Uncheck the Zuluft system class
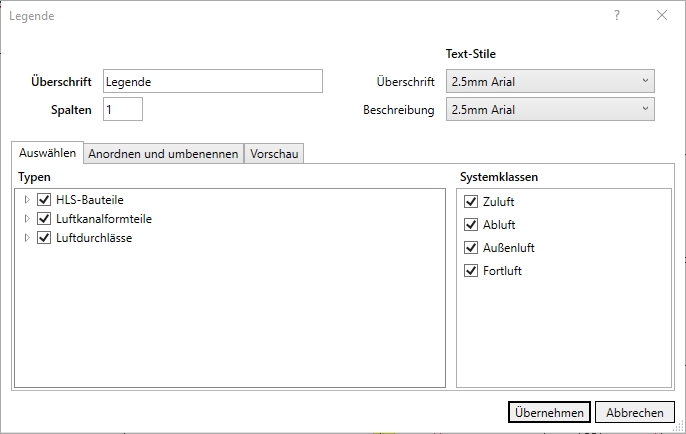 coord(471,202)
